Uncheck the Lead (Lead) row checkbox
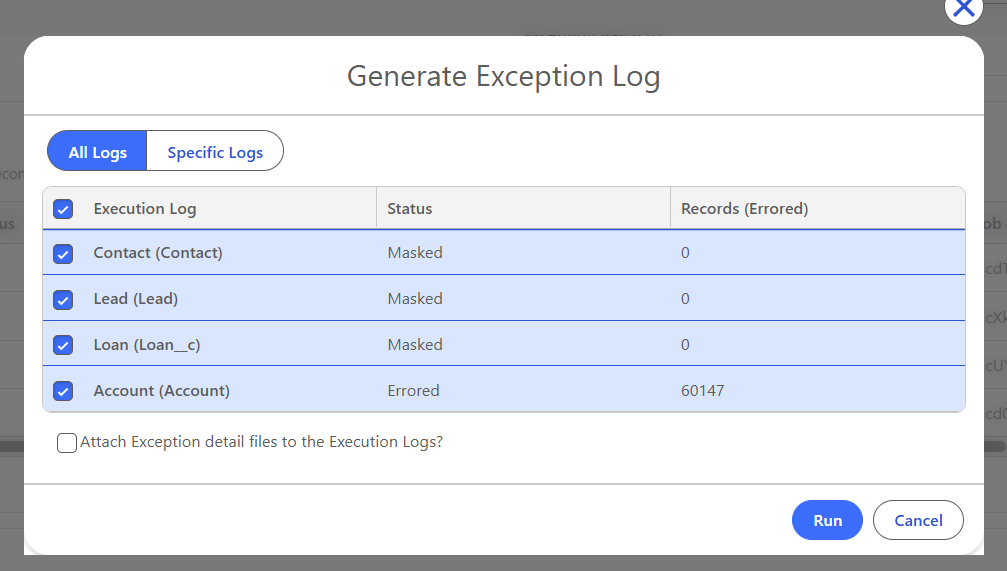The image size is (1007, 571). pos(63,299)
